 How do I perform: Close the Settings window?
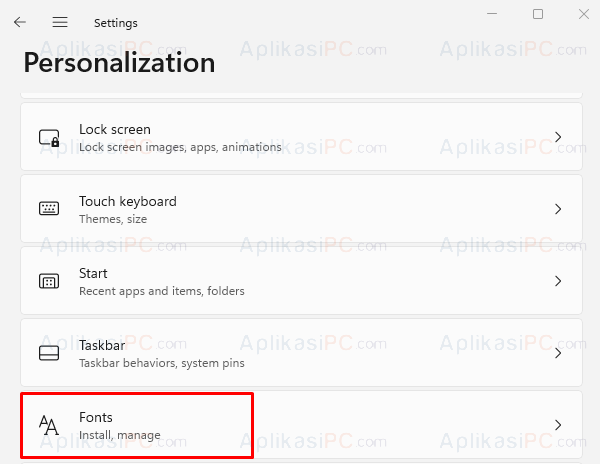point(584,14)
